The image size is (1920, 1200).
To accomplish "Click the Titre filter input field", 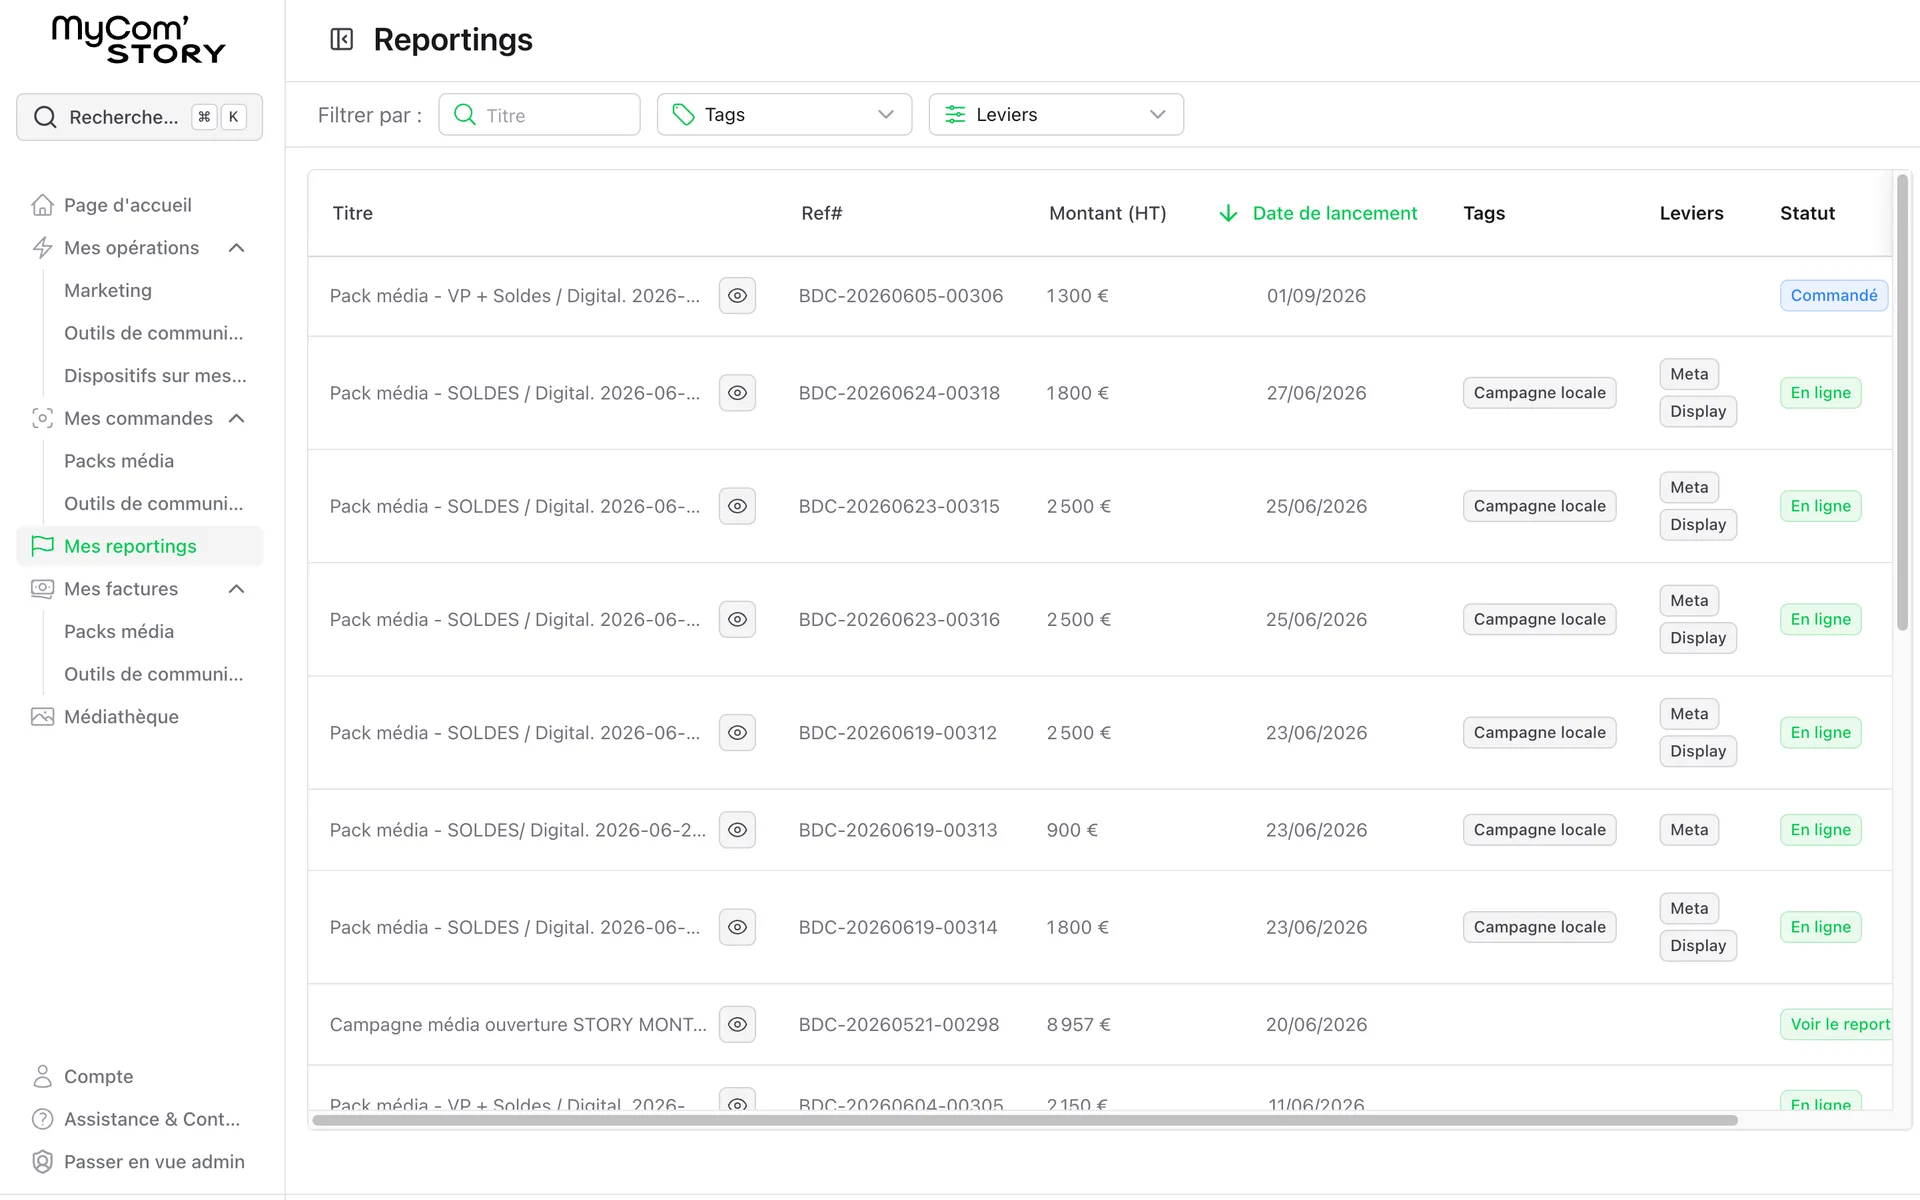I will coord(539,114).
